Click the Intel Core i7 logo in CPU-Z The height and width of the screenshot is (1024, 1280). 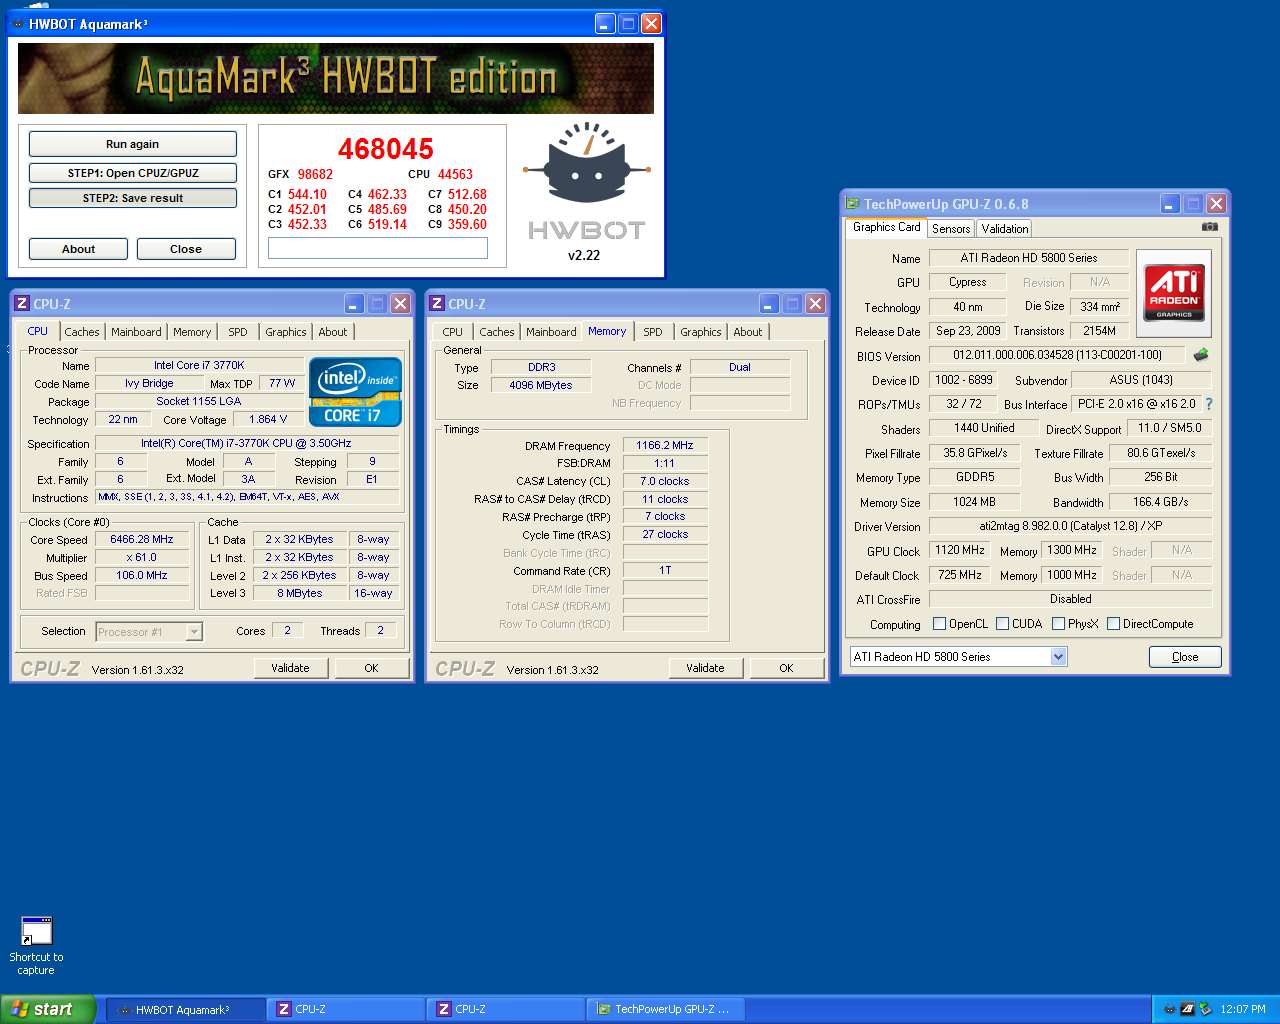tap(355, 391)
